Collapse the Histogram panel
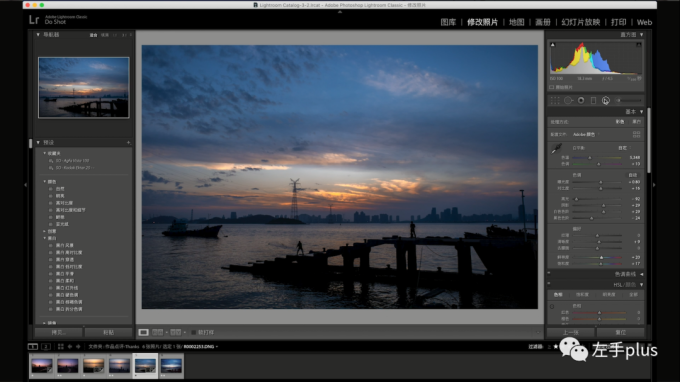680x382 pixels. click(x=641, y=35)
